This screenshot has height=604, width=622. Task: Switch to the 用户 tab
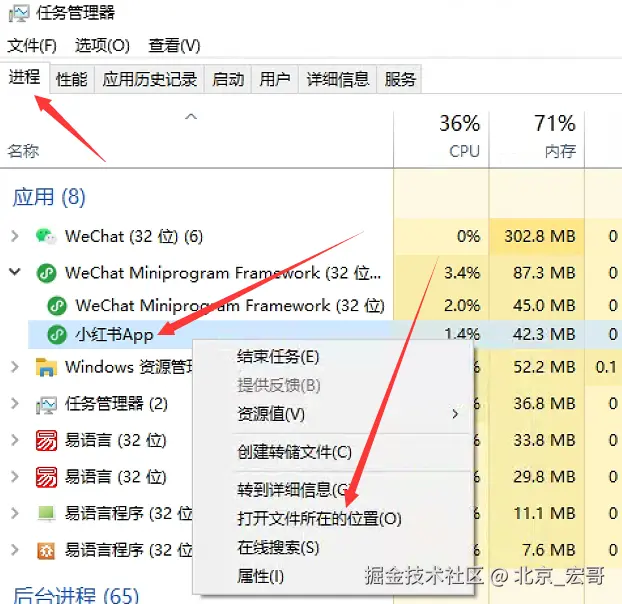pos(275,79)
